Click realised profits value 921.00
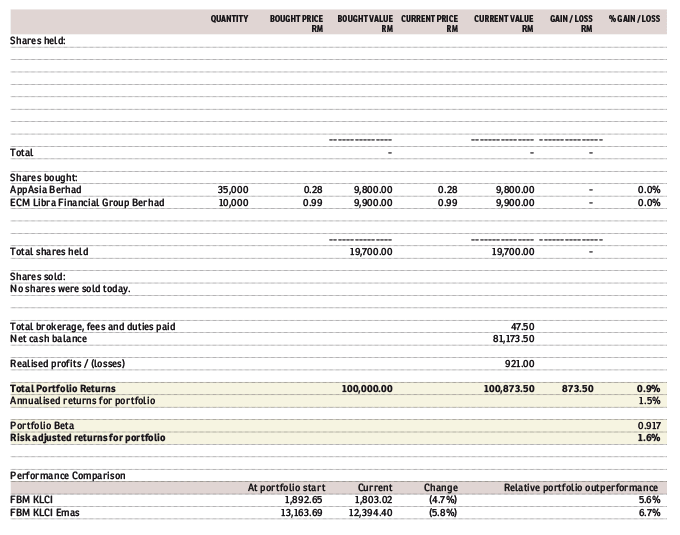This screenshot has height=535, width=680. tap(519, 363)
